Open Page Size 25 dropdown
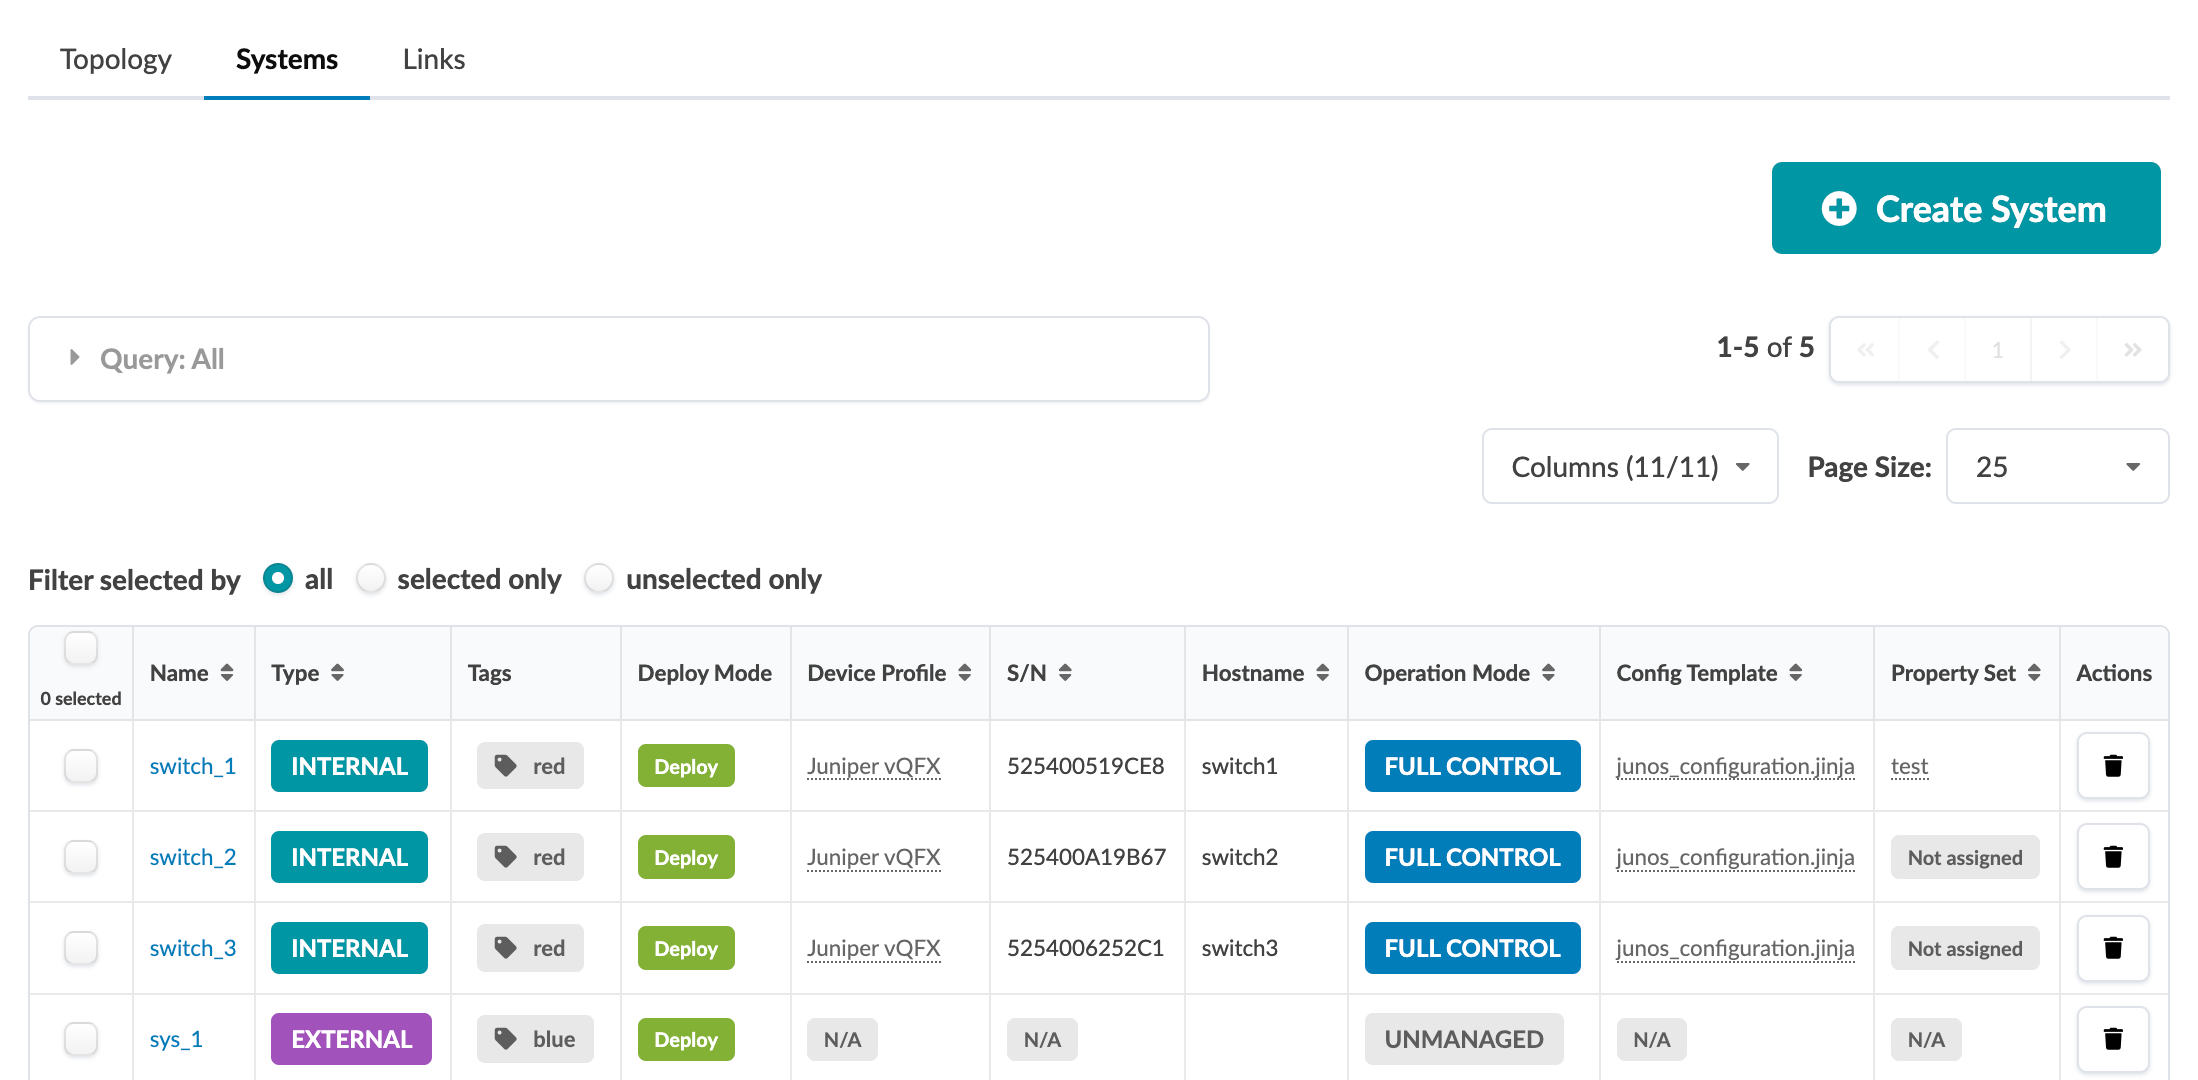Image resolution: width=2198 pixels, height=1080 pixels. tap(2056, 467)
